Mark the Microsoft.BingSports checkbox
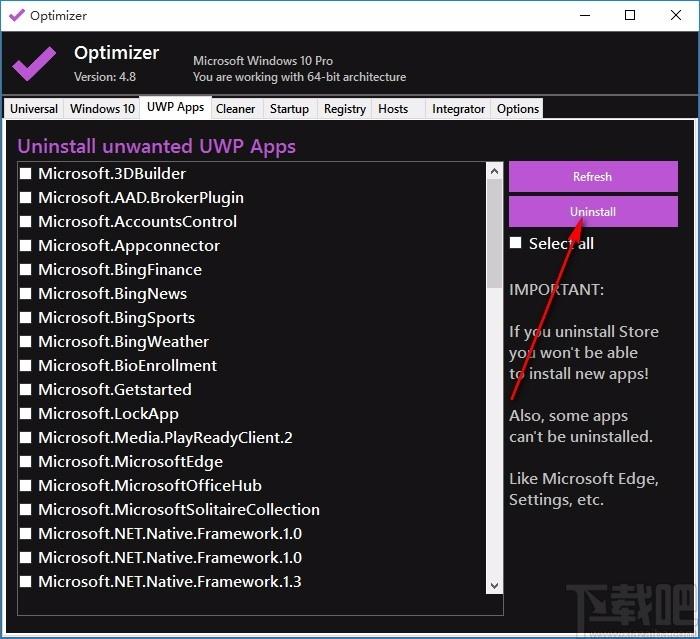 [x=26, y=317]
